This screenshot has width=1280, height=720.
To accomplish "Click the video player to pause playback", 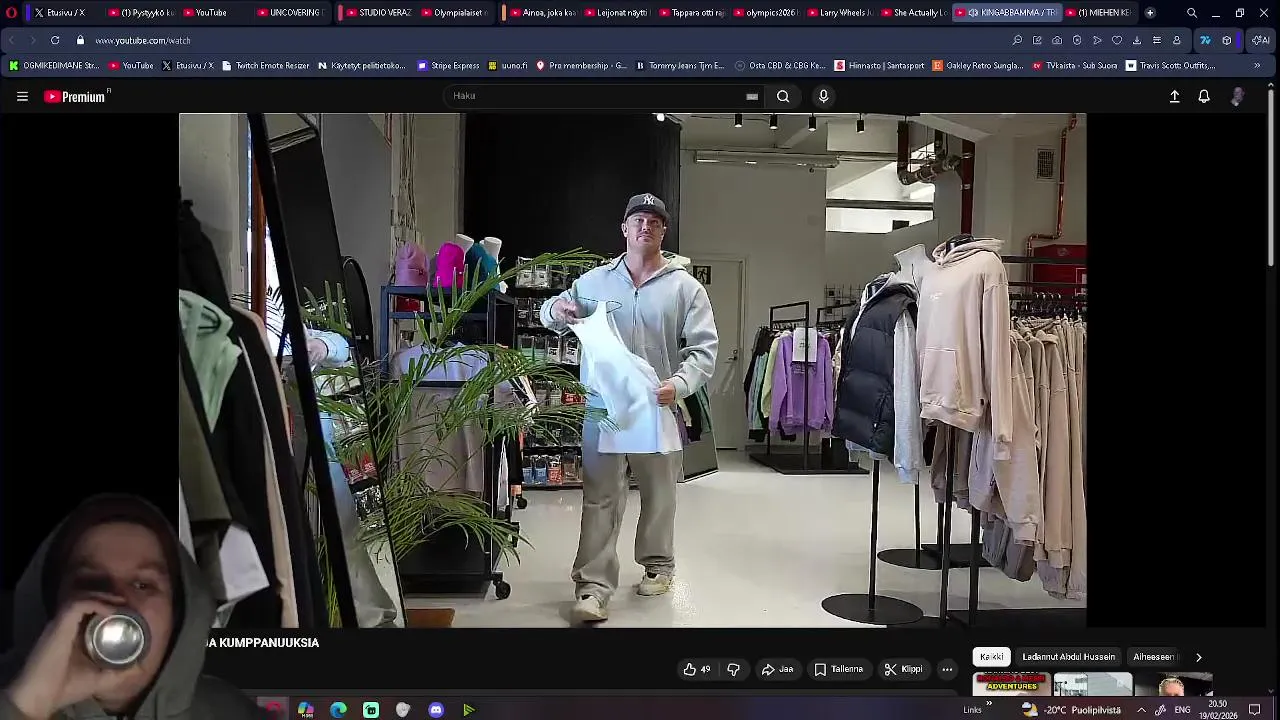I will (x=632, y=370).
